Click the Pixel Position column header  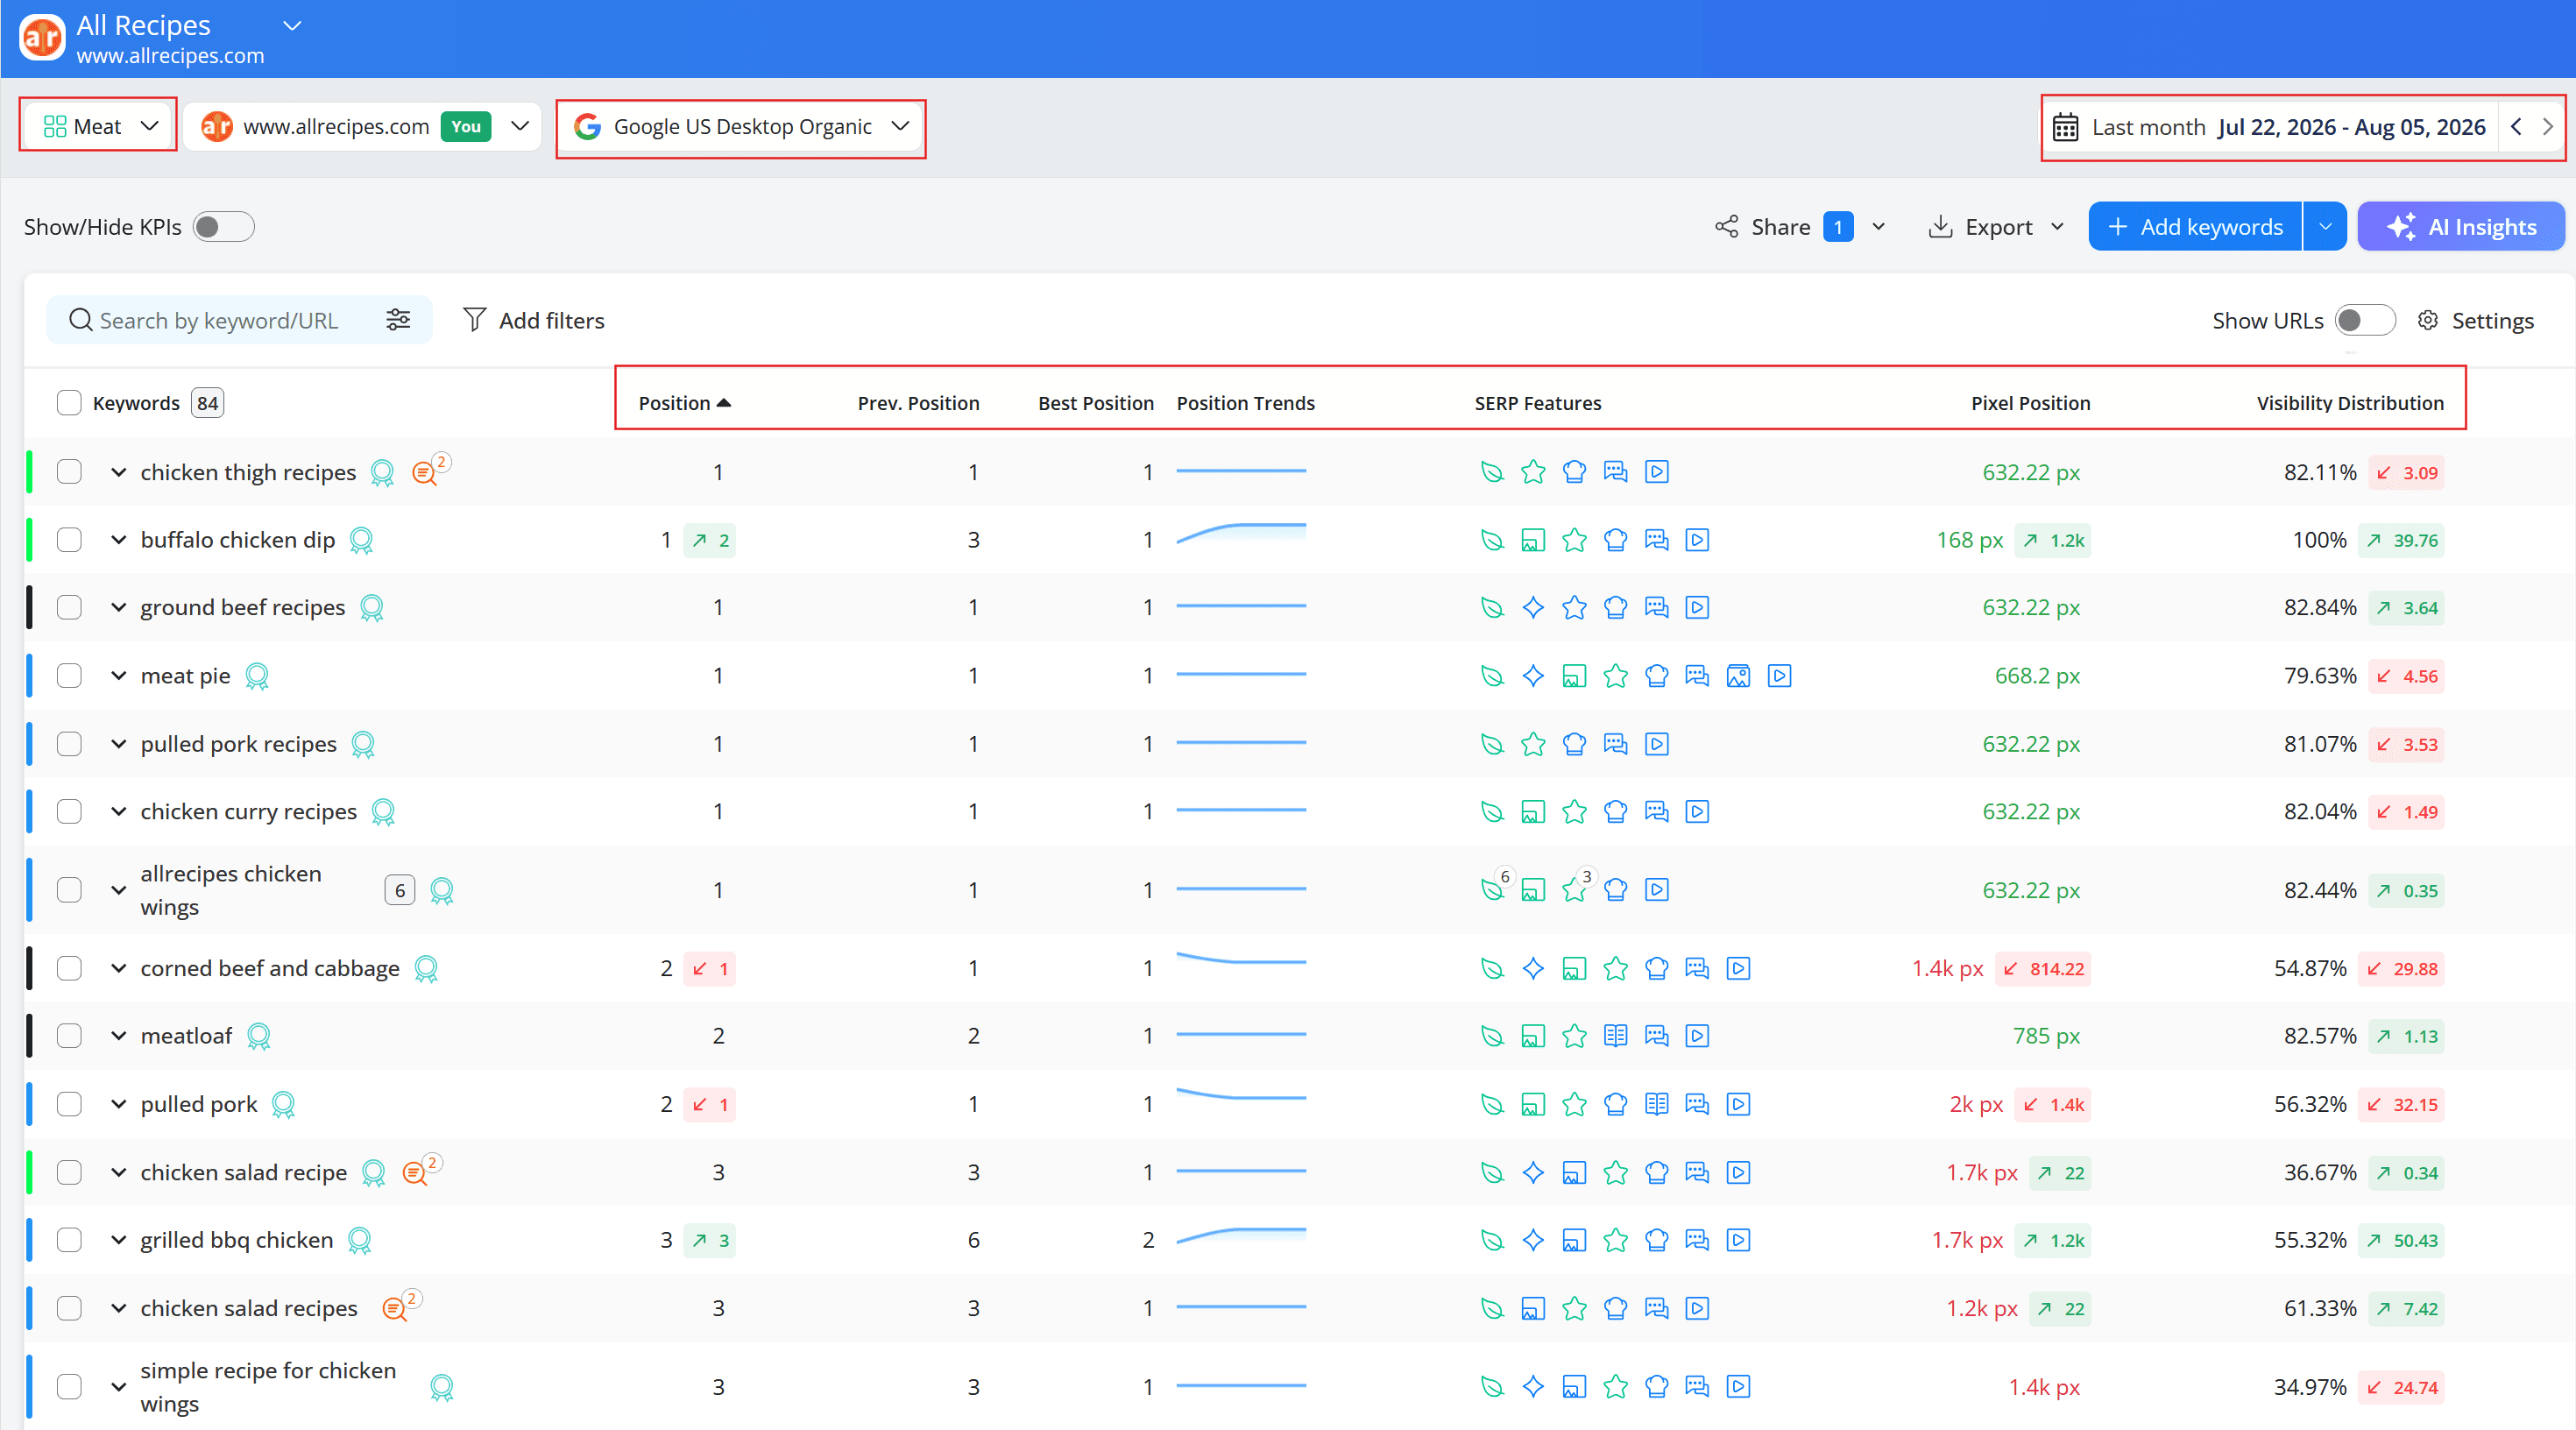[2030, 403]
